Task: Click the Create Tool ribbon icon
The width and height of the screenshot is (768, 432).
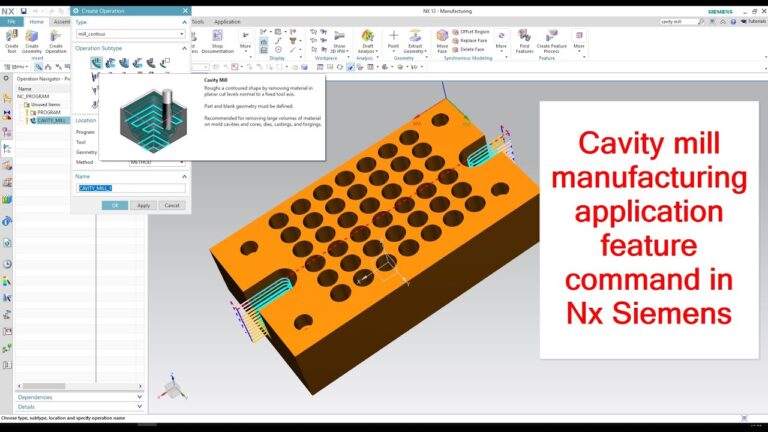Action: click(12, 41)
